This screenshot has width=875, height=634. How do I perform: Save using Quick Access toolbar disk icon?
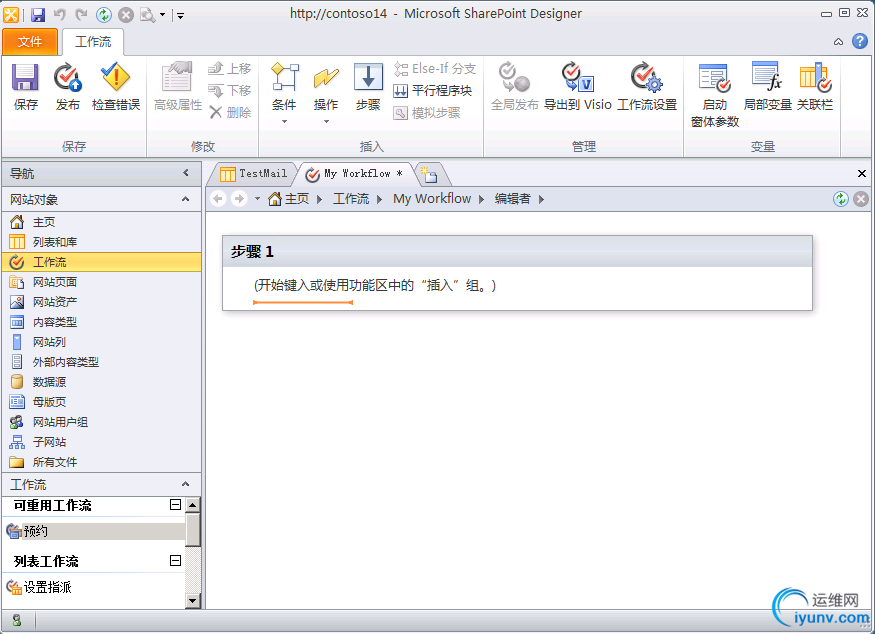[x=37, y=15]
